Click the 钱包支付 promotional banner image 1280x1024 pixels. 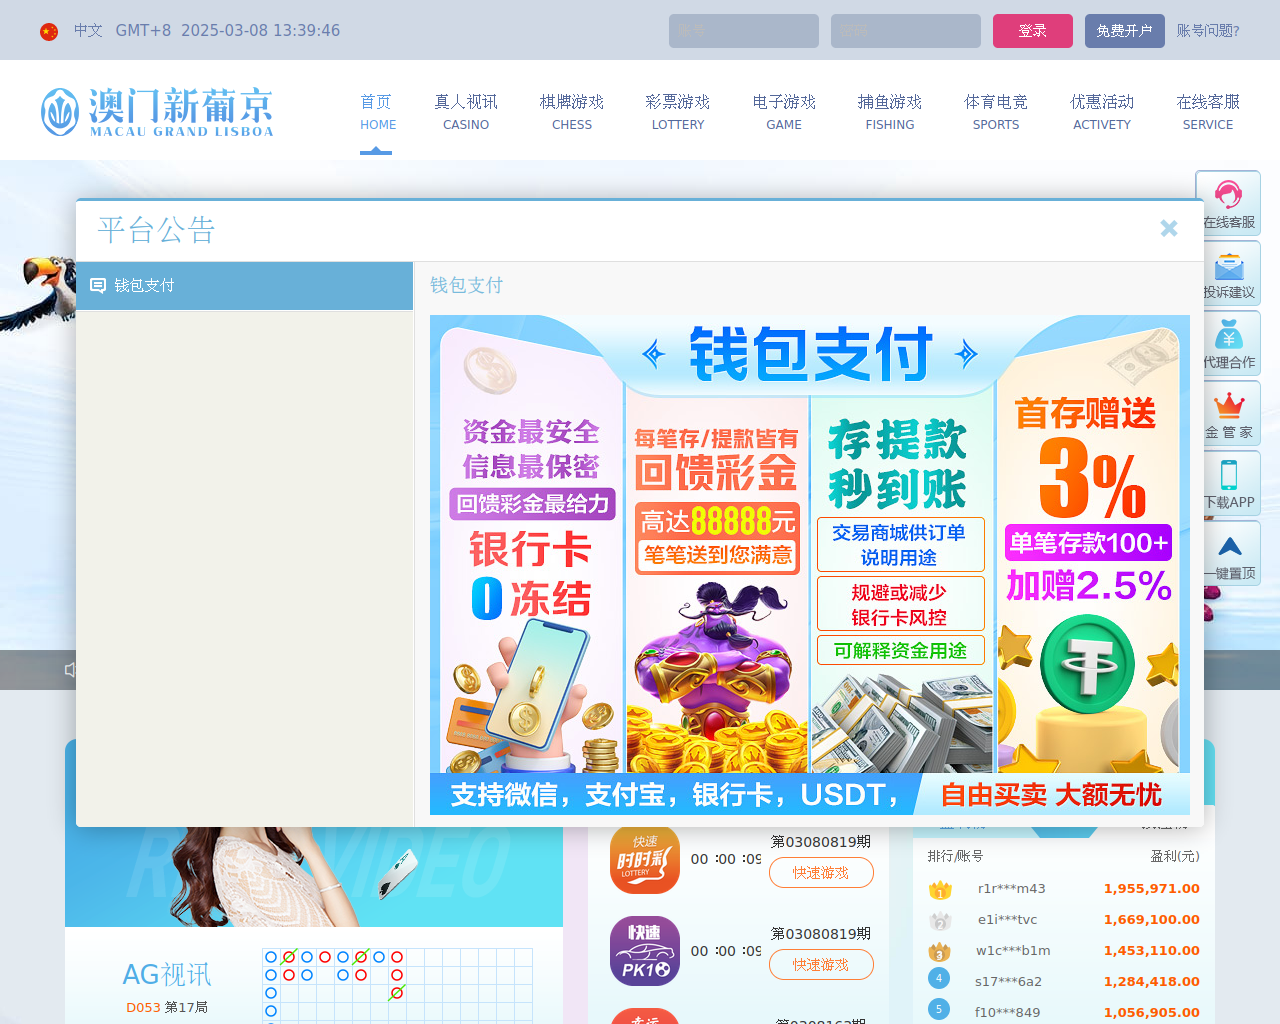coord(810,565)
